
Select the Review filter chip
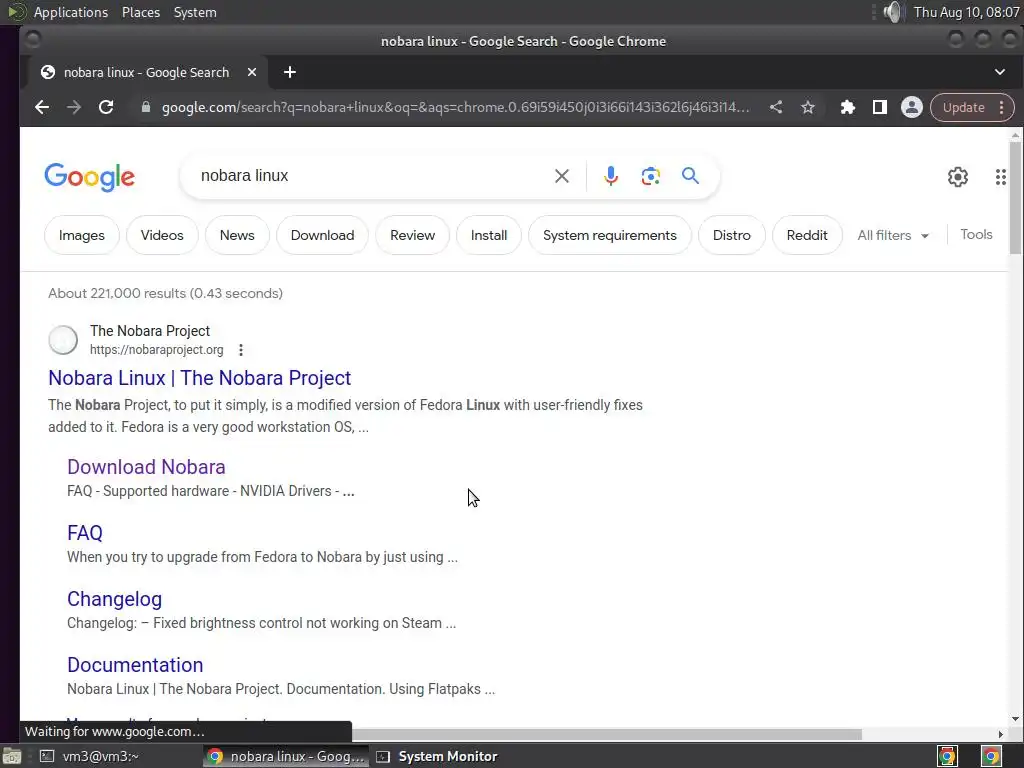[x=412, y=235]
